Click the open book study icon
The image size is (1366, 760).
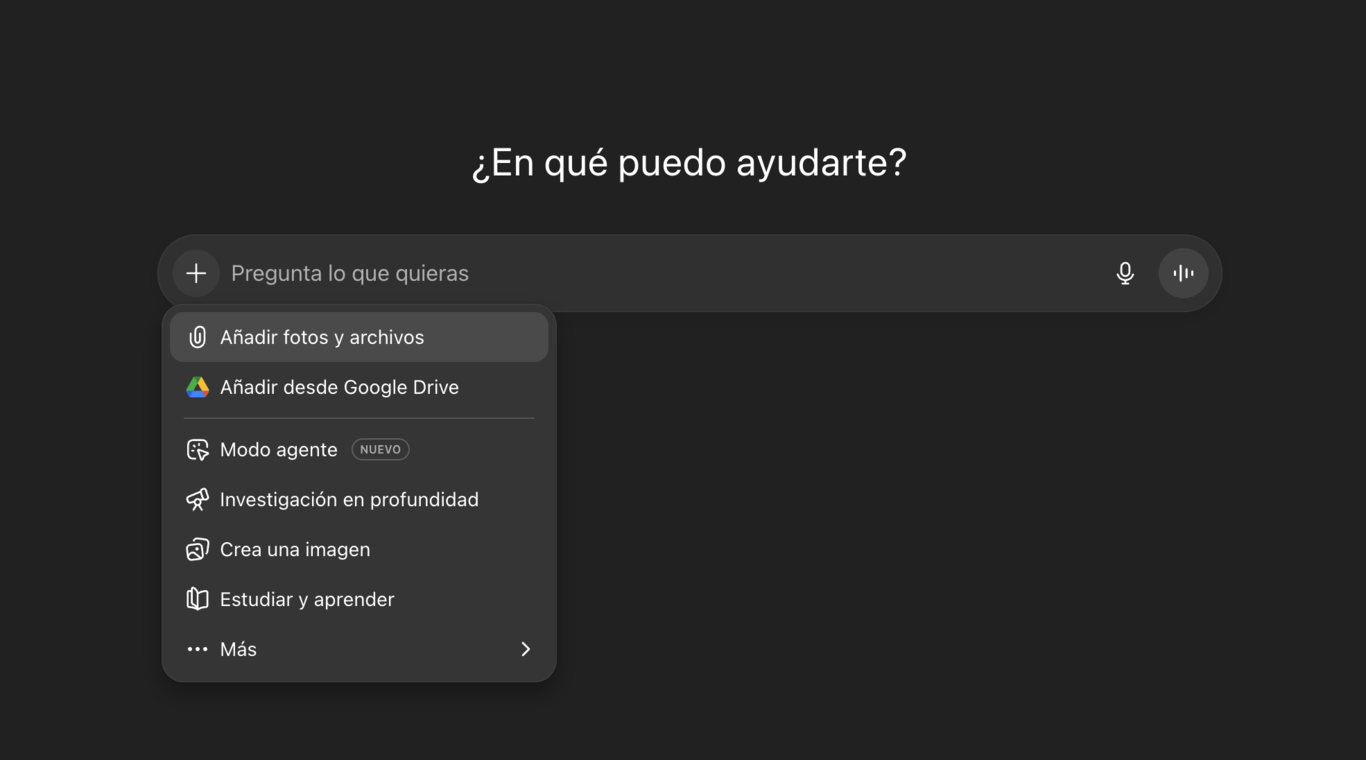(x=198, y=600)
